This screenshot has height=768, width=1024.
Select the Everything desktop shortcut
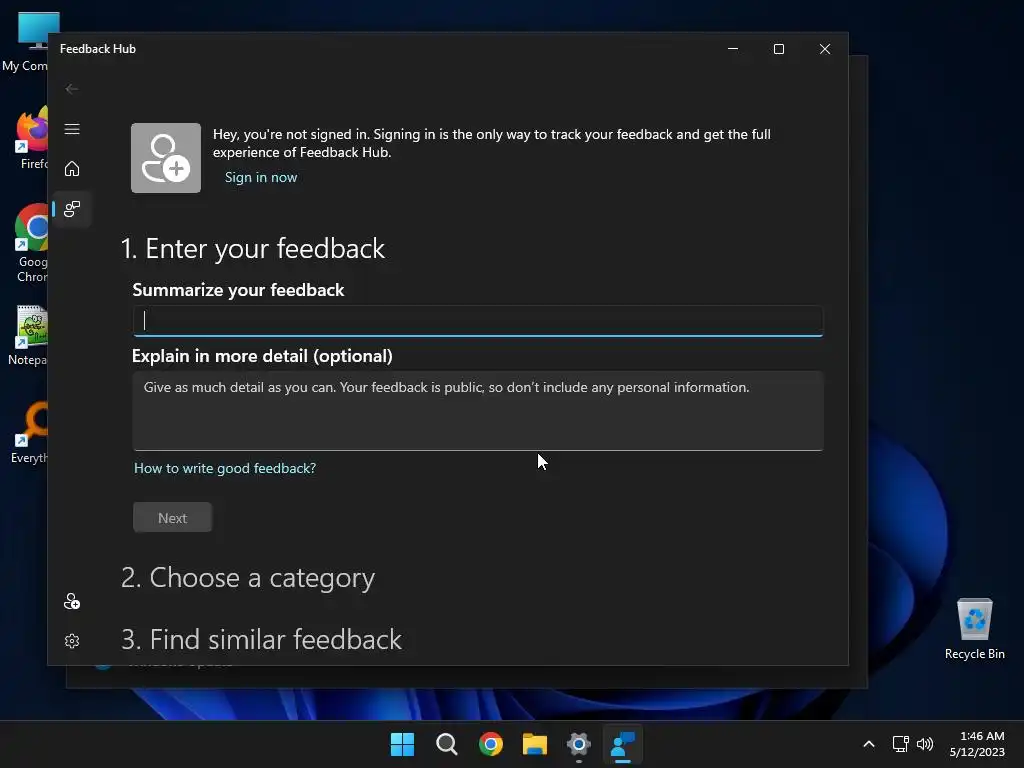tap(30, 432)
